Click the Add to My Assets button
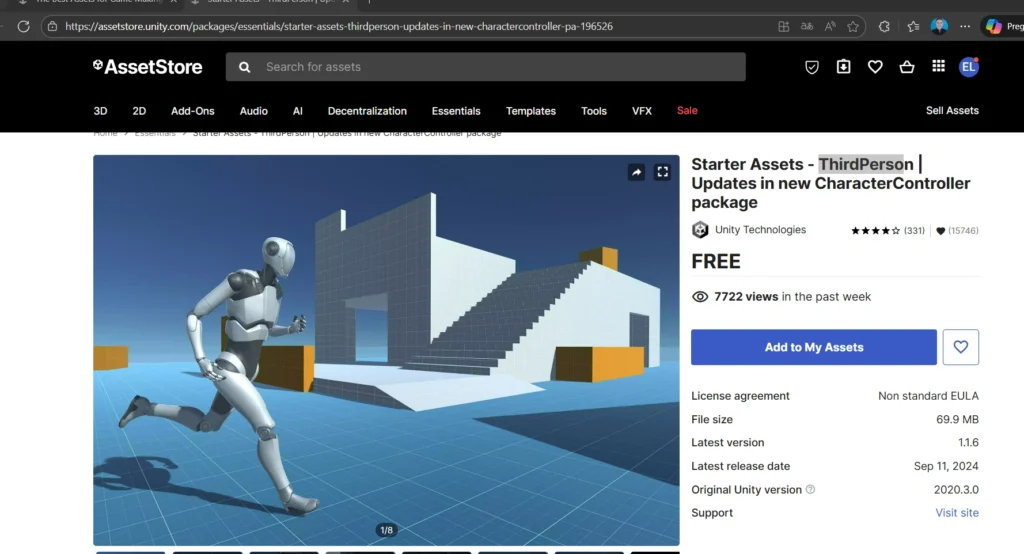The height and width of the screenshot is (554, 1024). (813, 347)
